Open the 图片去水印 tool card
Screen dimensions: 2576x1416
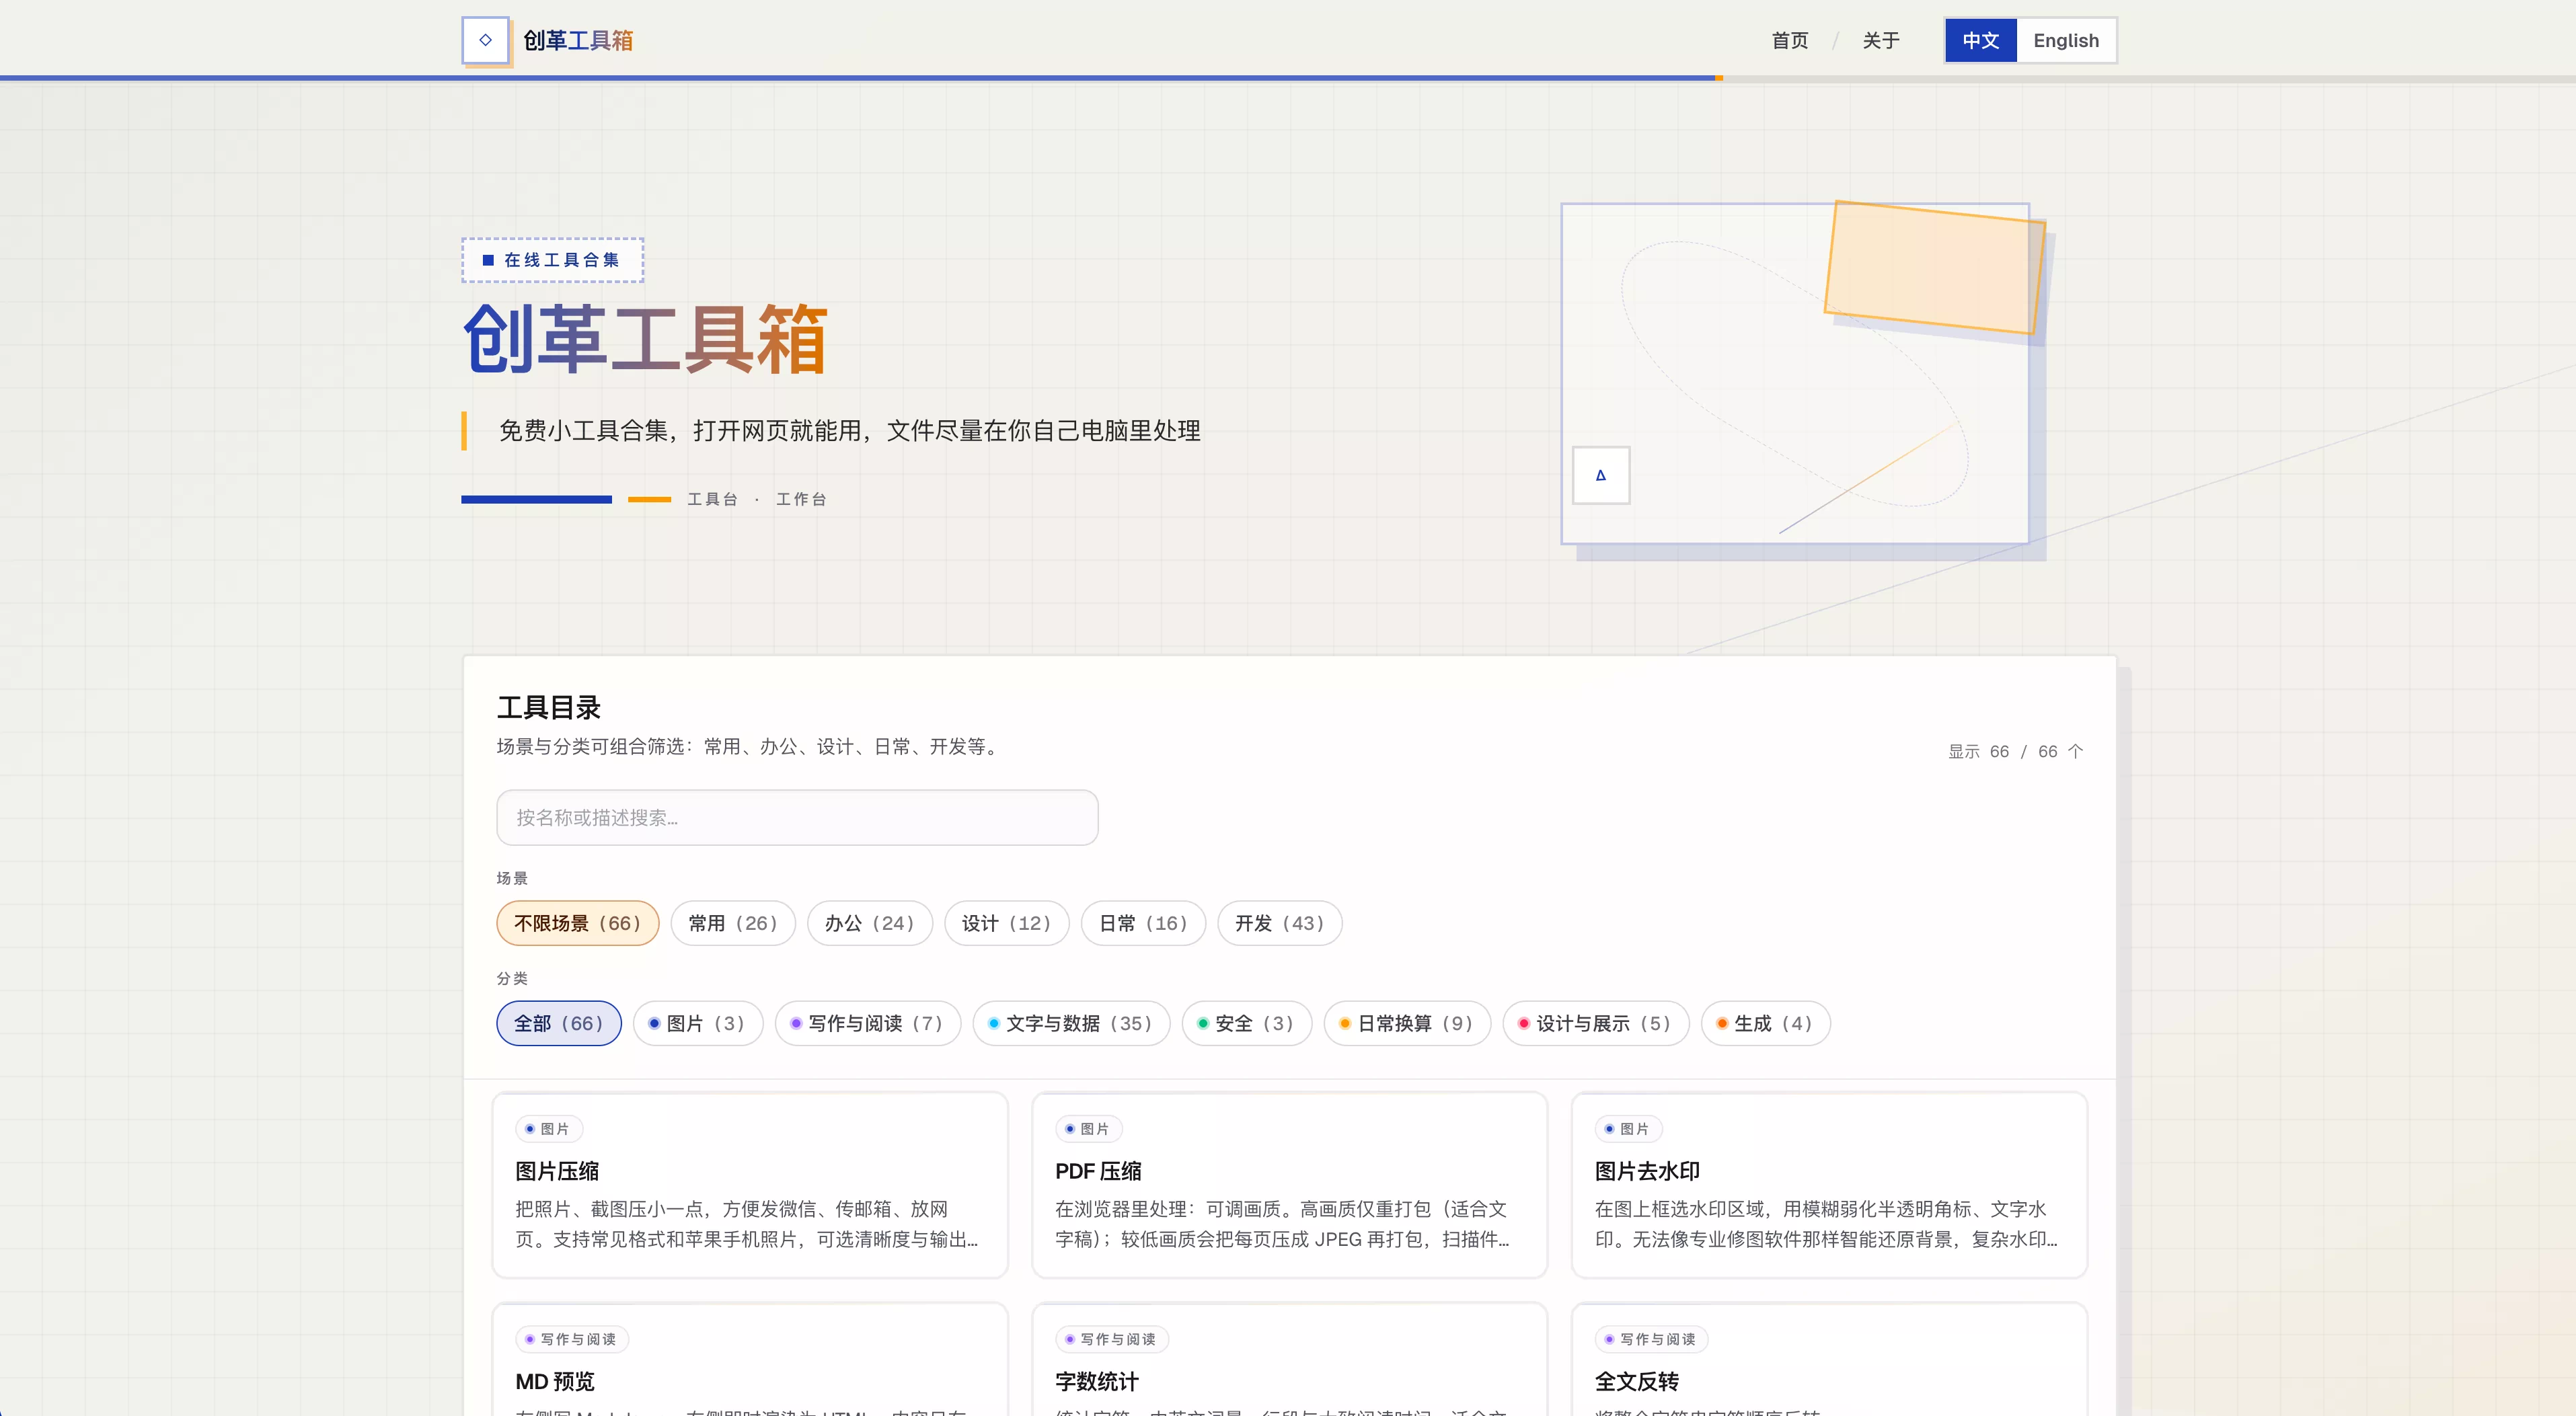point(1829,1184)
